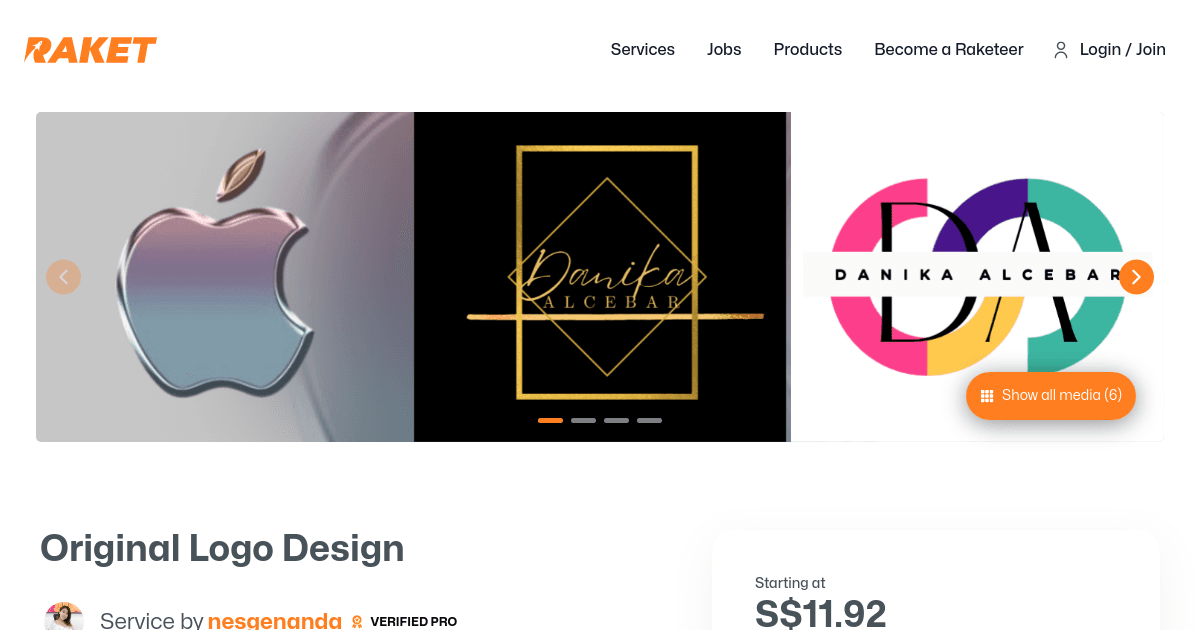Click Become a Raketeer link
1200x630 pixels.
pos(949,49)
